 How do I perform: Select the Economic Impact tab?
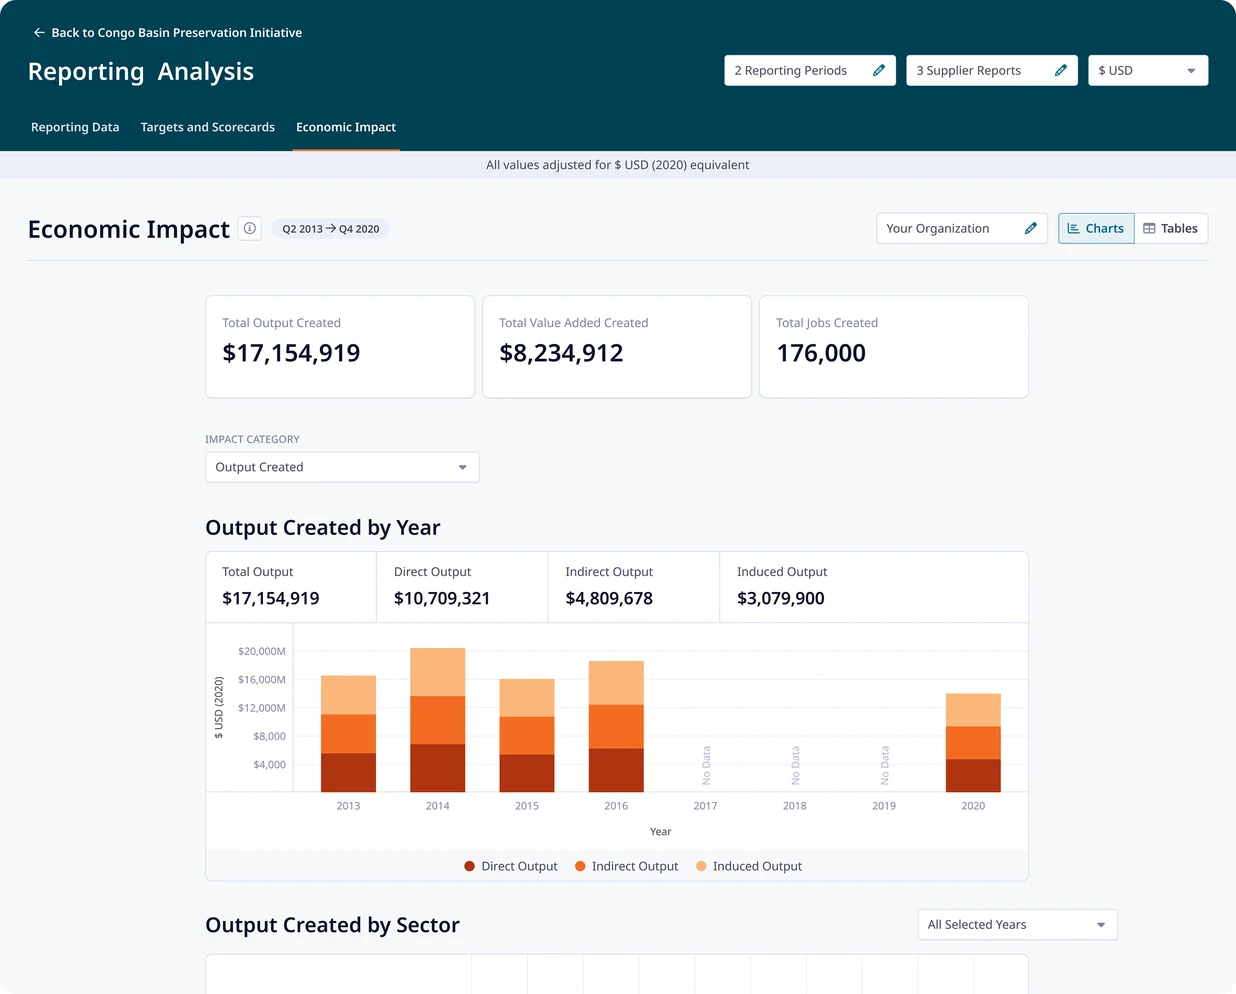tap(346, 128)
